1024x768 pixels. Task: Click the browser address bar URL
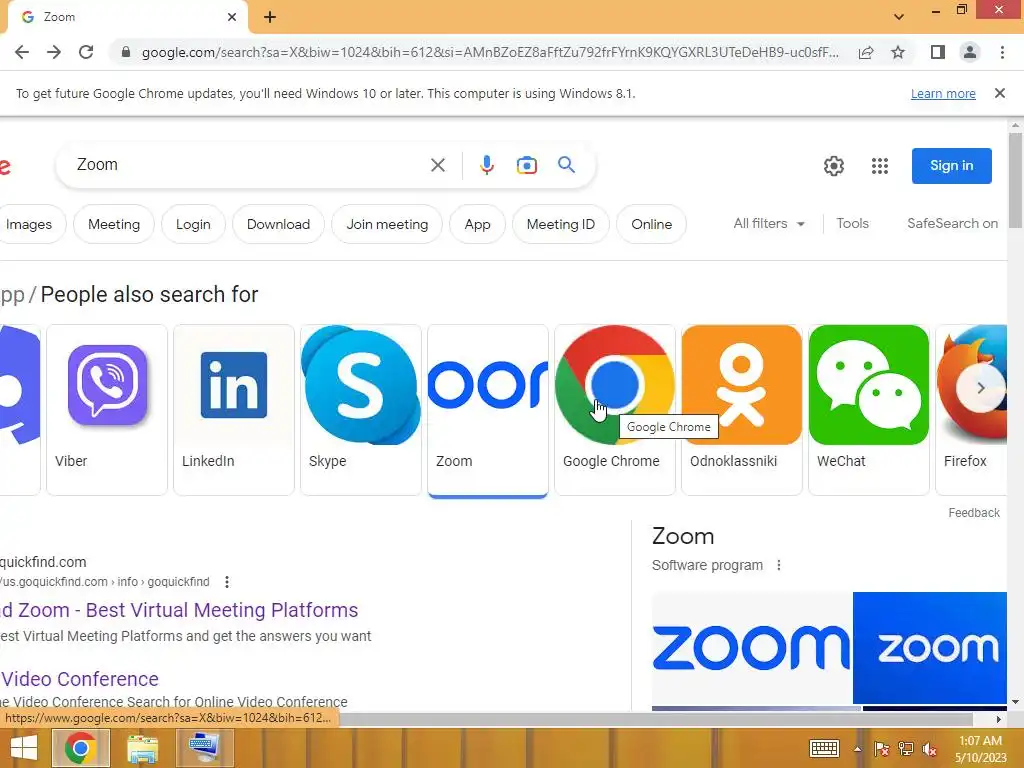click(x=490, y=52)
